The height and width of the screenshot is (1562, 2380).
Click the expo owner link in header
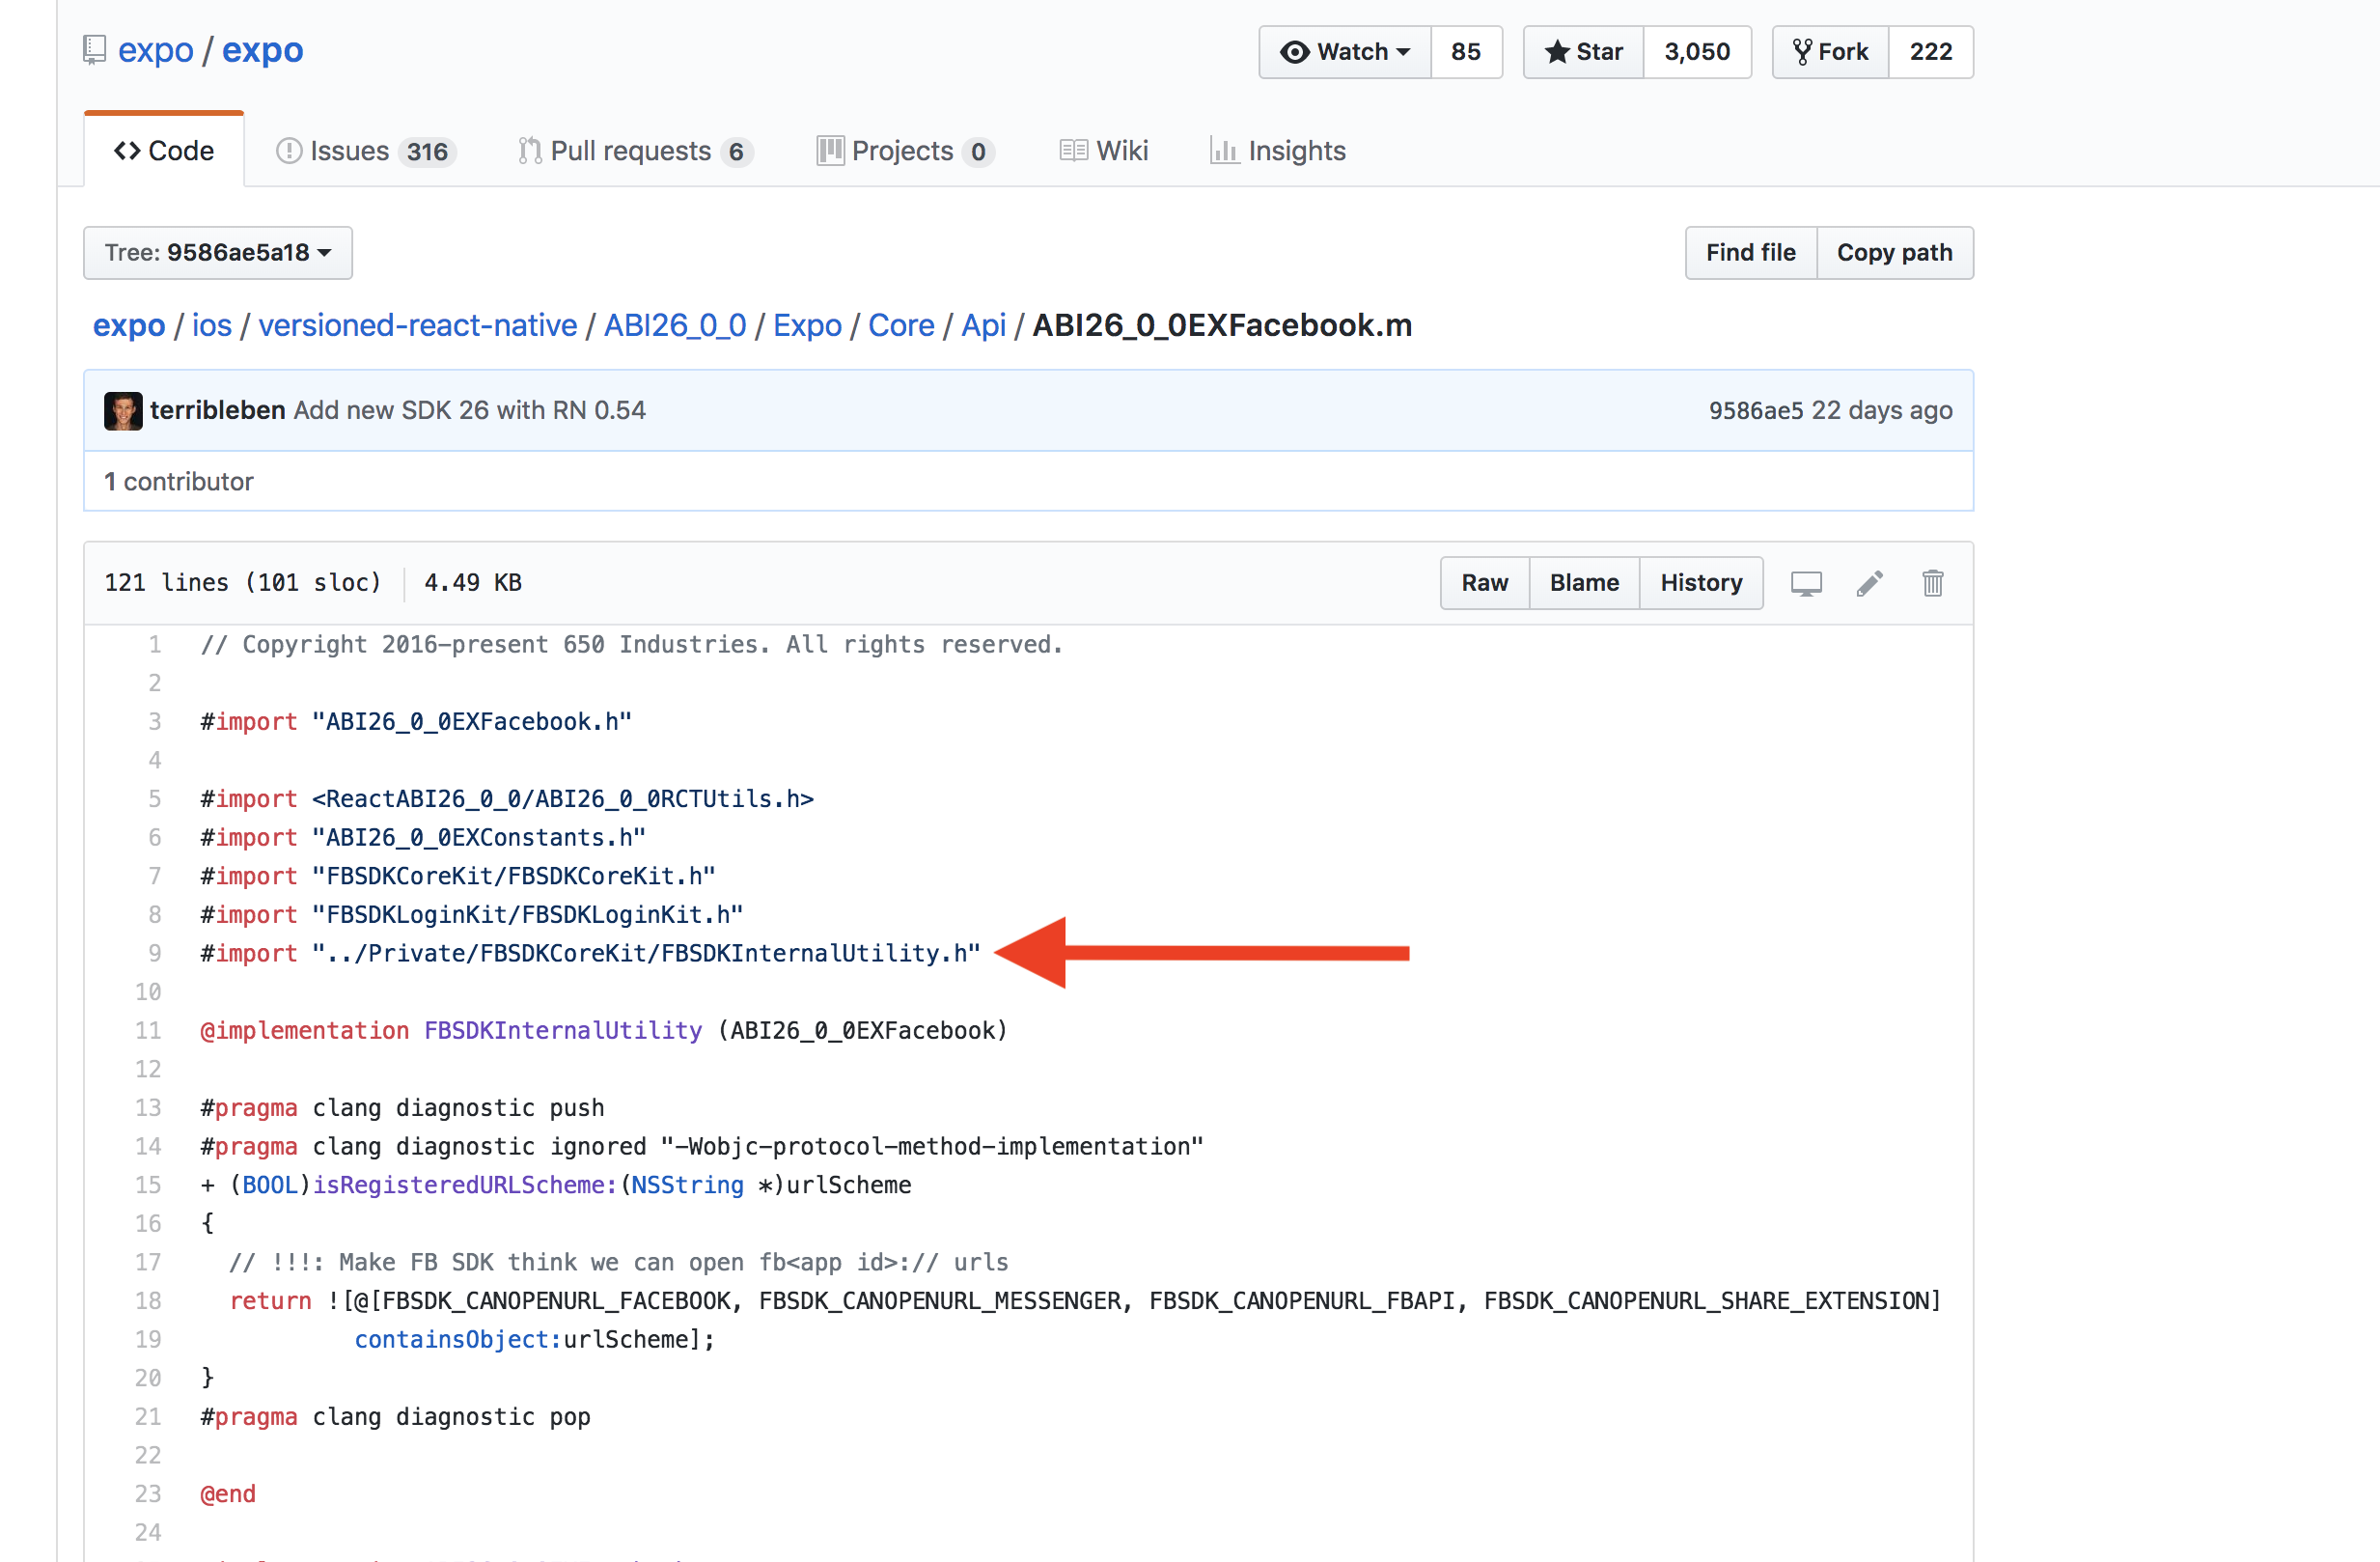[x=155, y=50]
